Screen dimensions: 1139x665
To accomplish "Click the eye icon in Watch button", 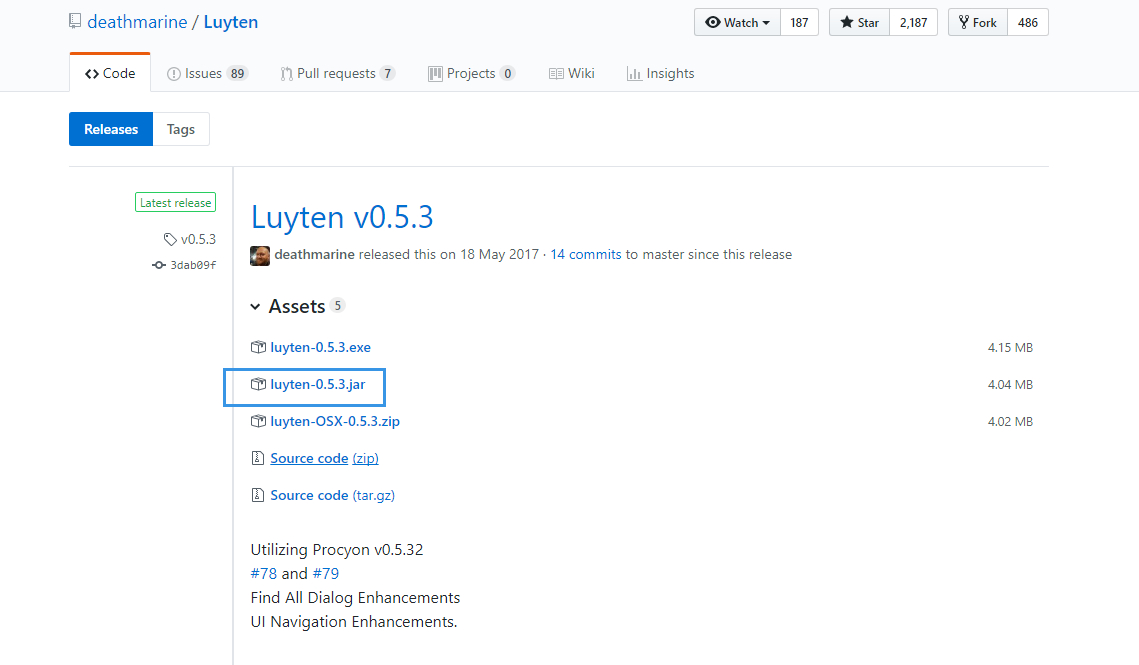I will [713, 23].
